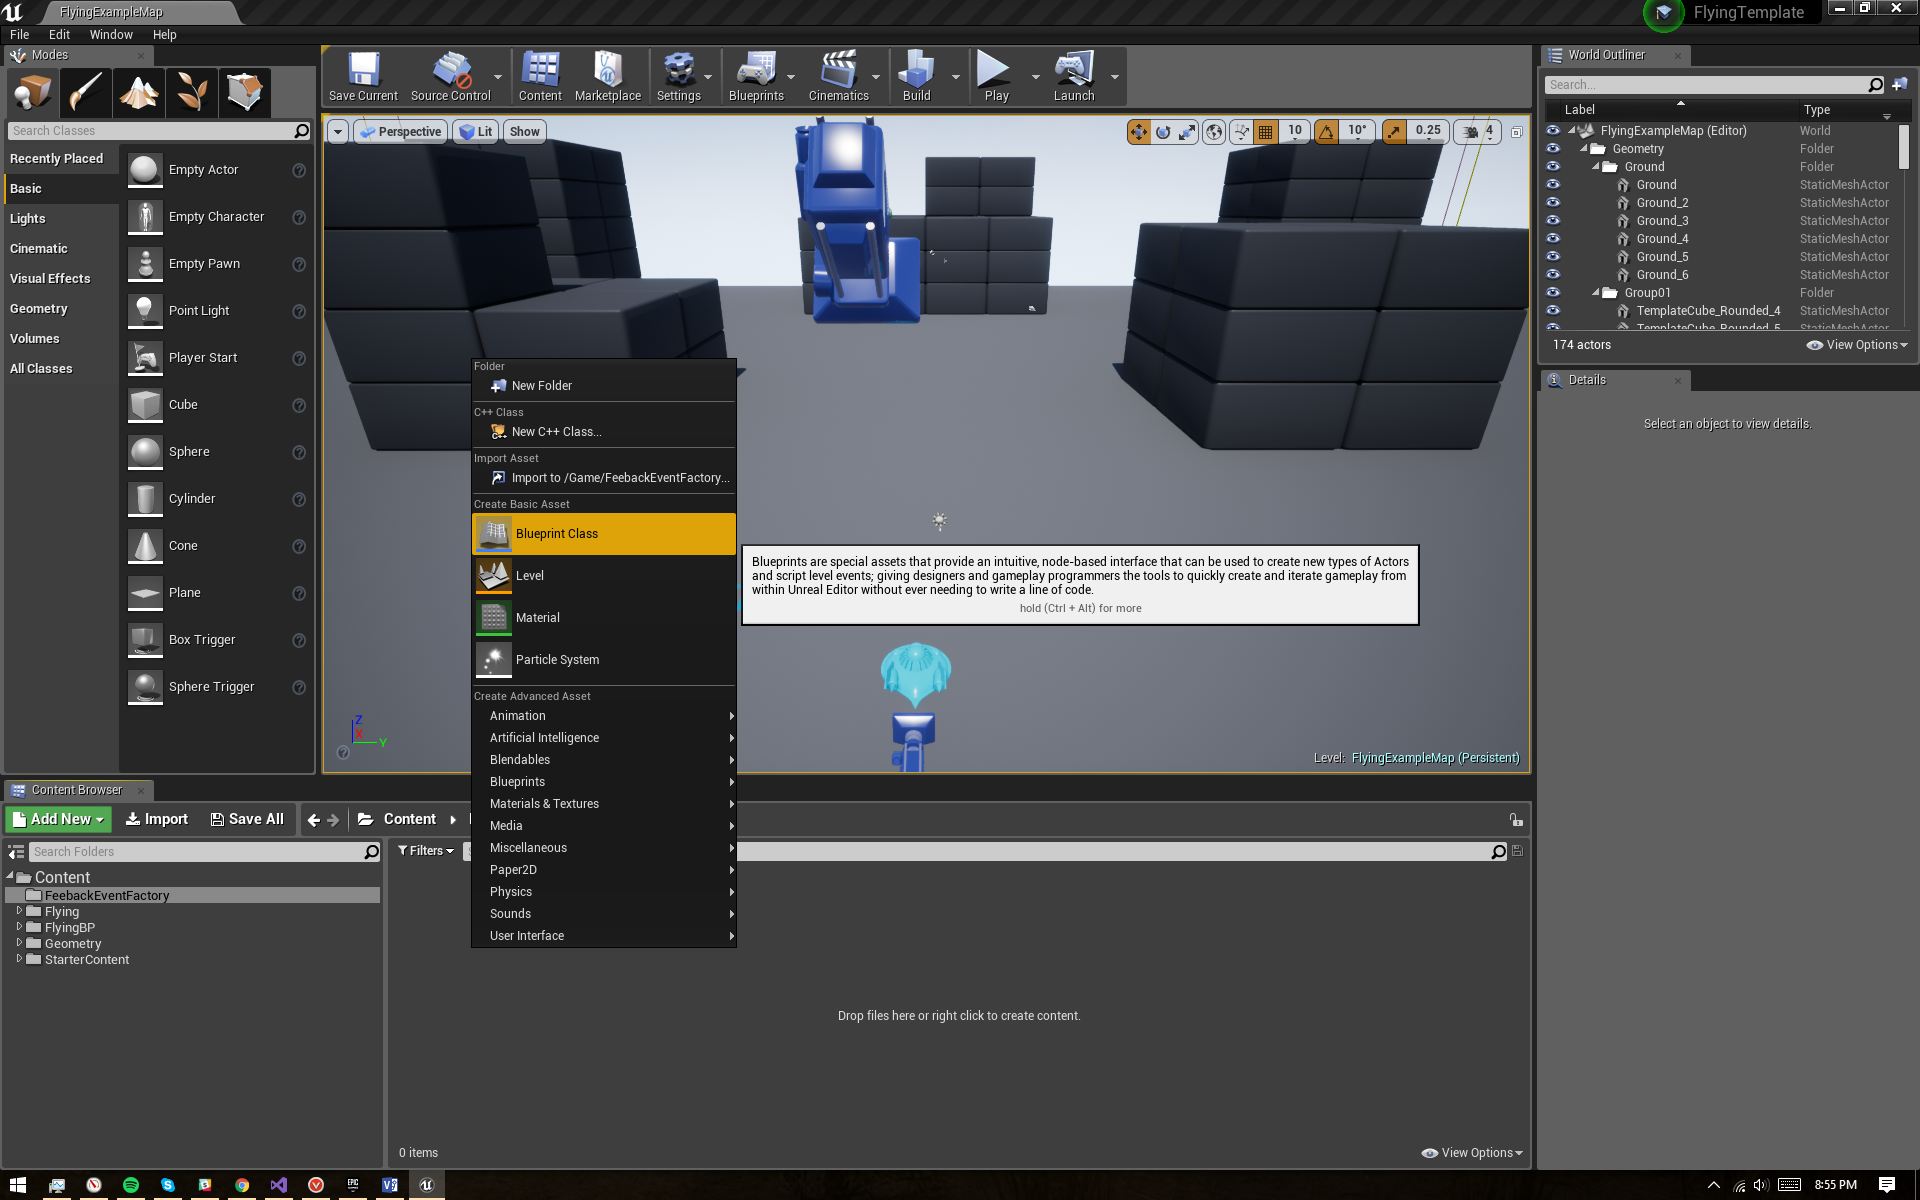Screen dimensions: 1920x1200
Task: Open Launch options dropdown arrow
Action: [1114, 77]
